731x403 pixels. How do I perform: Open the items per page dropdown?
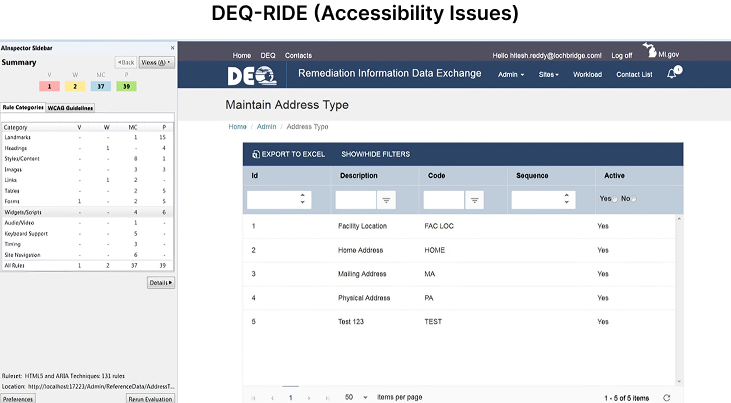[x=356, y=397]
